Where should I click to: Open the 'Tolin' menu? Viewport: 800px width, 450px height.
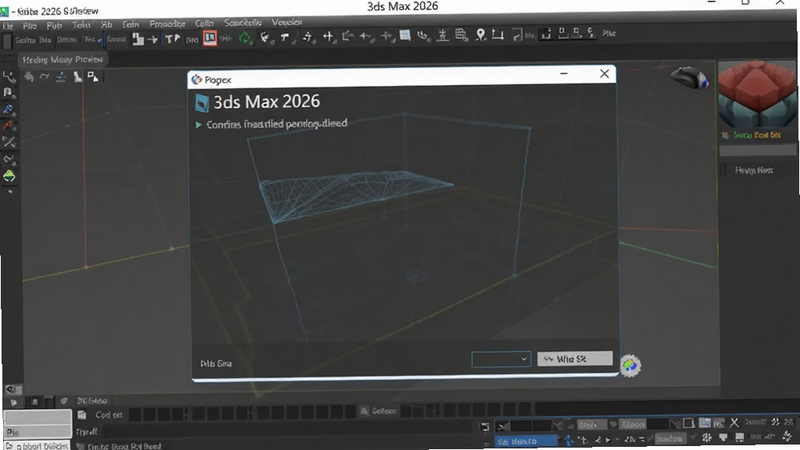pos(81,25)
